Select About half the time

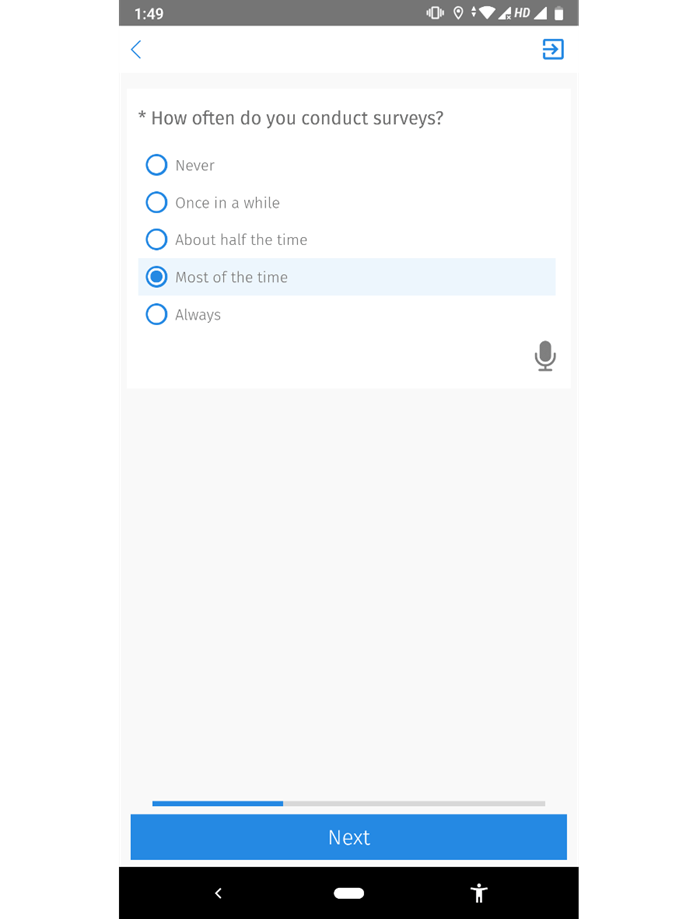(156, 239)
